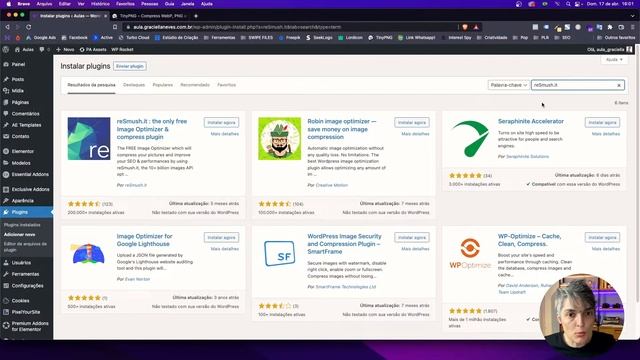Click the Plugins instalados submenu link
The image size is (640, 360).
point(22,225)
